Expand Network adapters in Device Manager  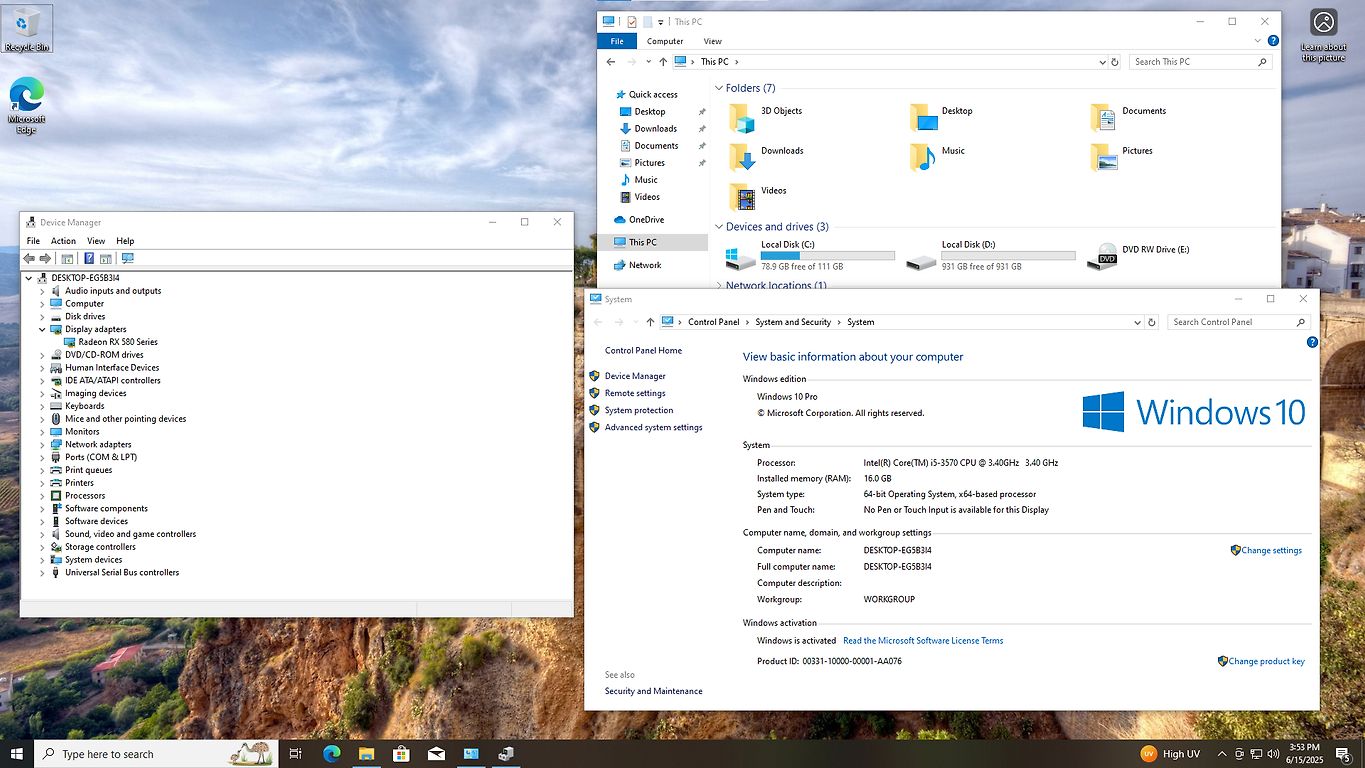pos(42,444)
